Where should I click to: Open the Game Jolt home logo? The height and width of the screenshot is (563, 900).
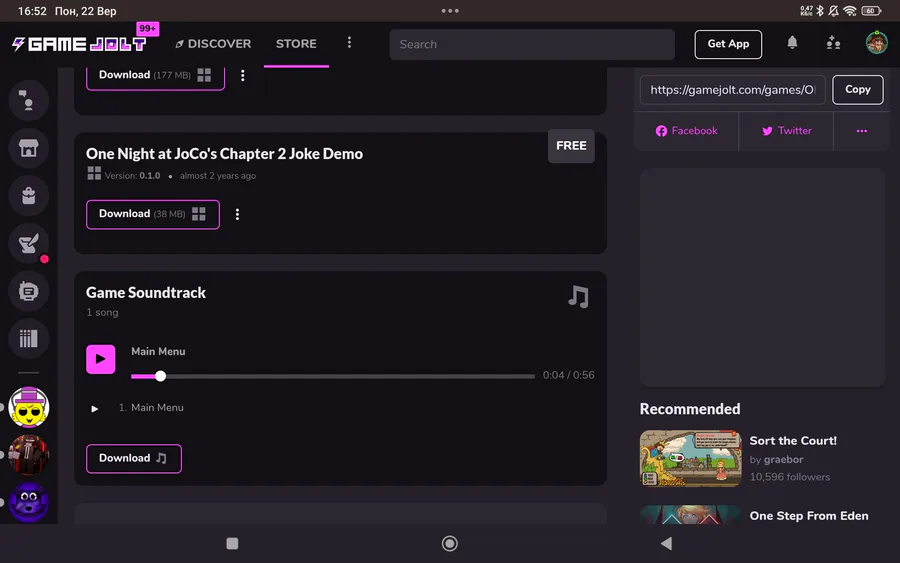point(79,44)
